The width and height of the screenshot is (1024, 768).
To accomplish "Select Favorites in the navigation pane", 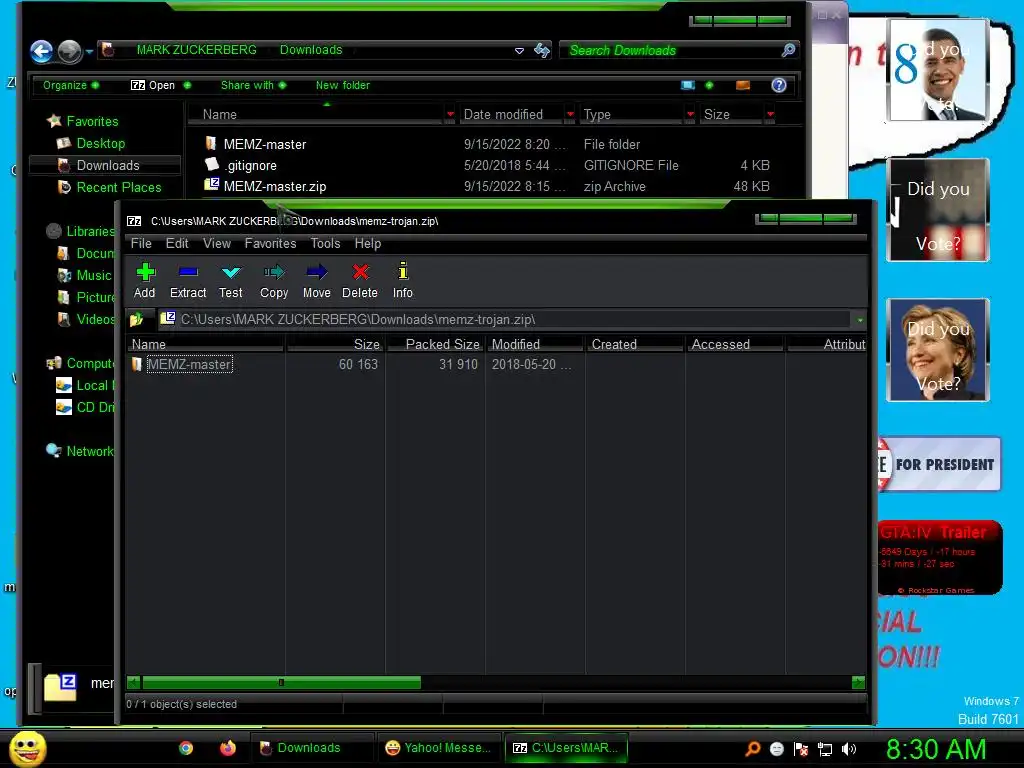I will point(92,121).
